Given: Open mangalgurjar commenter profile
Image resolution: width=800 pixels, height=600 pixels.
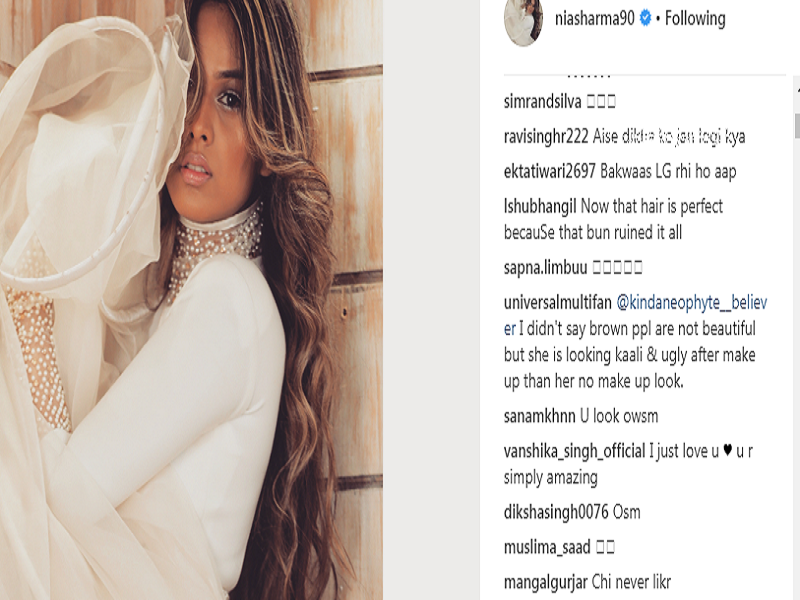Looking at the screenshot, I should tap(545, 583).
